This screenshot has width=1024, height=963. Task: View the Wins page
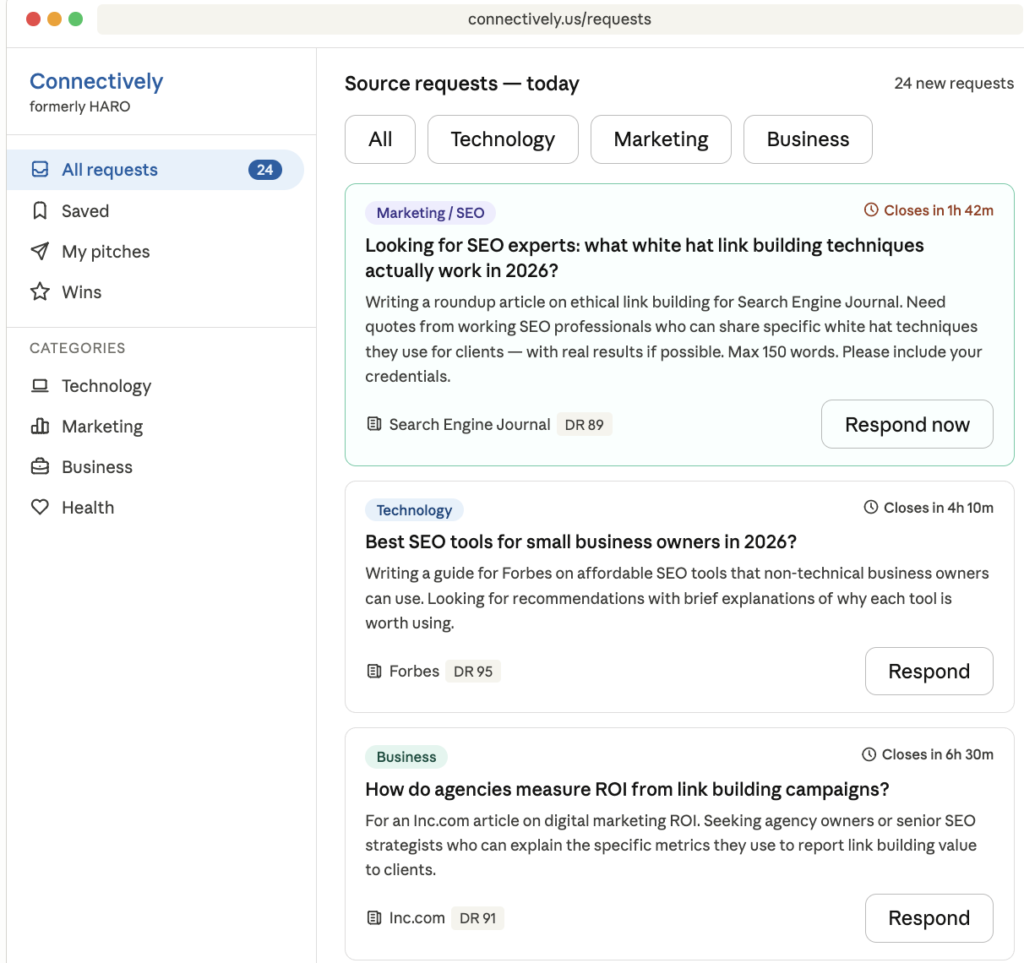point(155,292)
